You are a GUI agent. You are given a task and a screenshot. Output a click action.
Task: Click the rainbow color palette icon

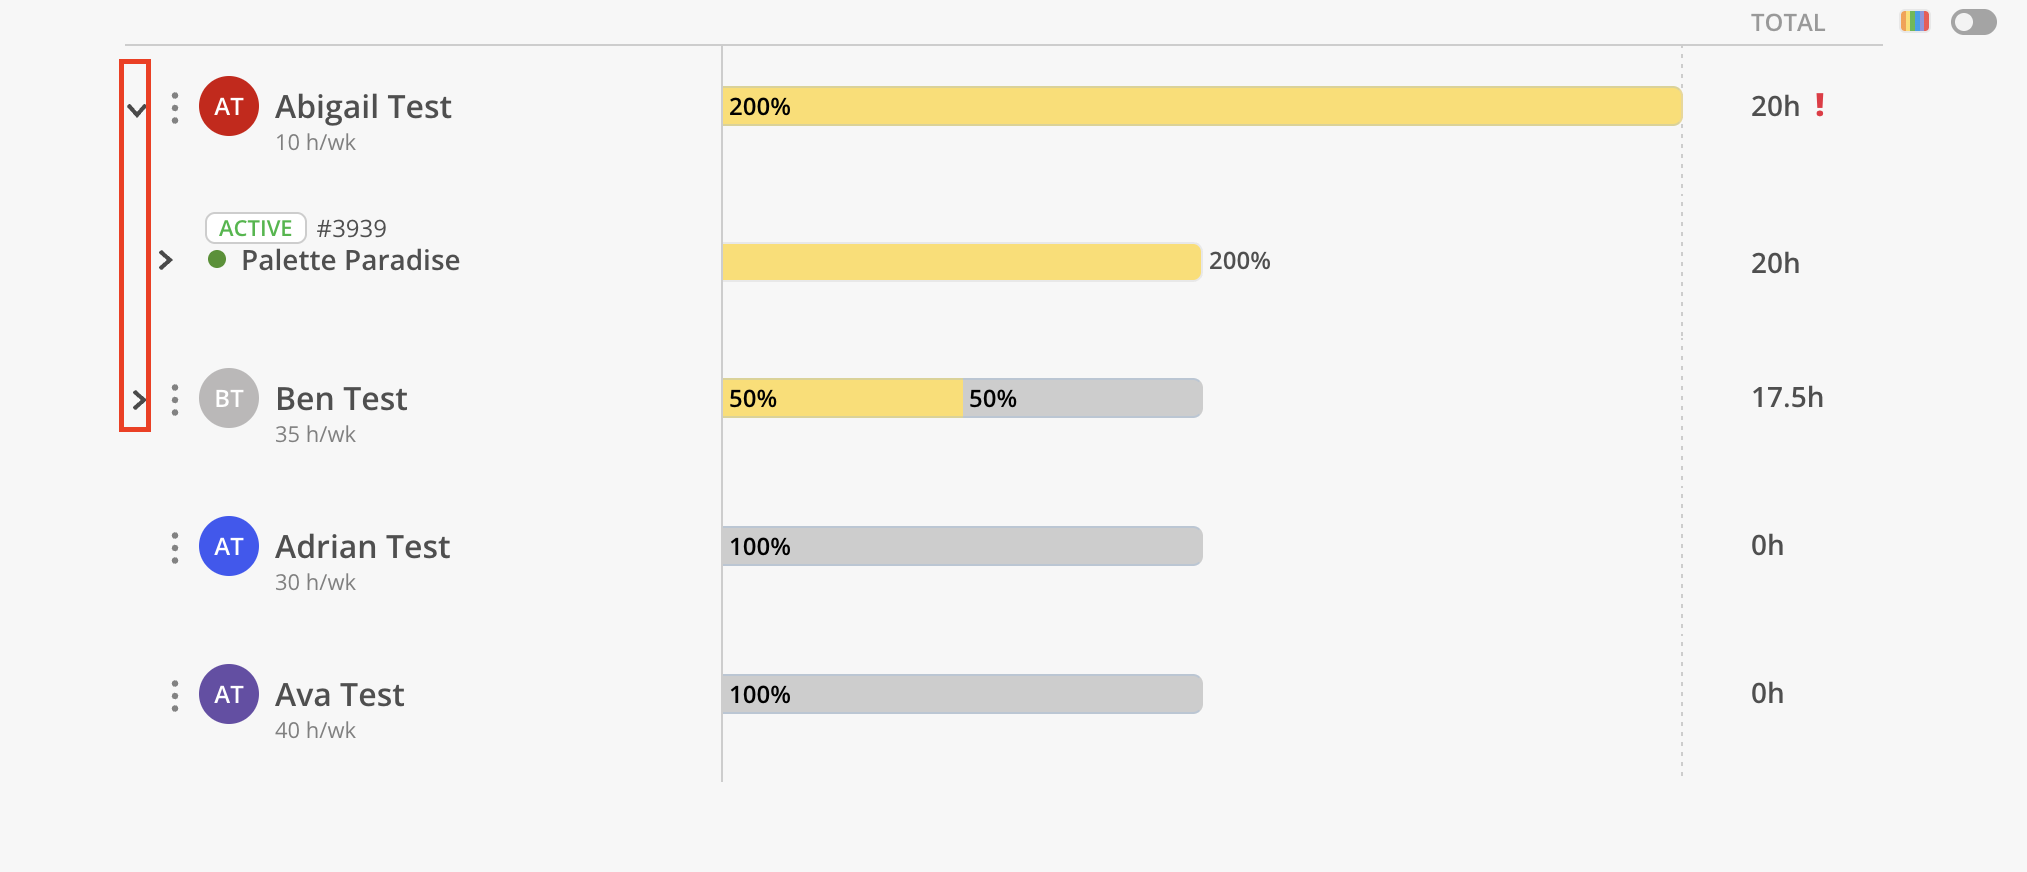(x=1915, y=21)
